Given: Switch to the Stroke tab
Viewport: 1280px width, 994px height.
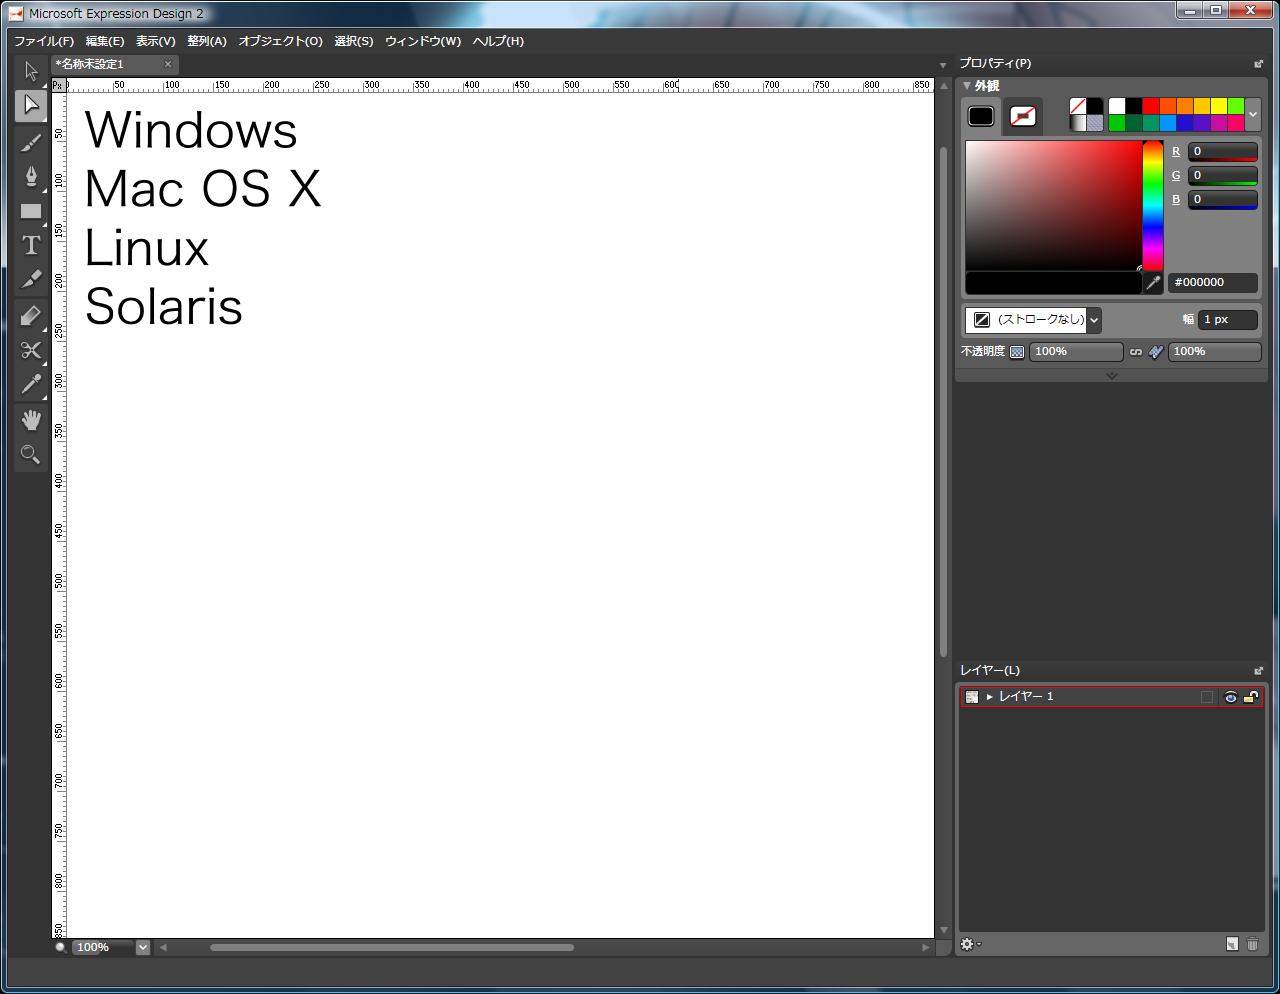Looking at the screenshot, I should (1022, 116).
